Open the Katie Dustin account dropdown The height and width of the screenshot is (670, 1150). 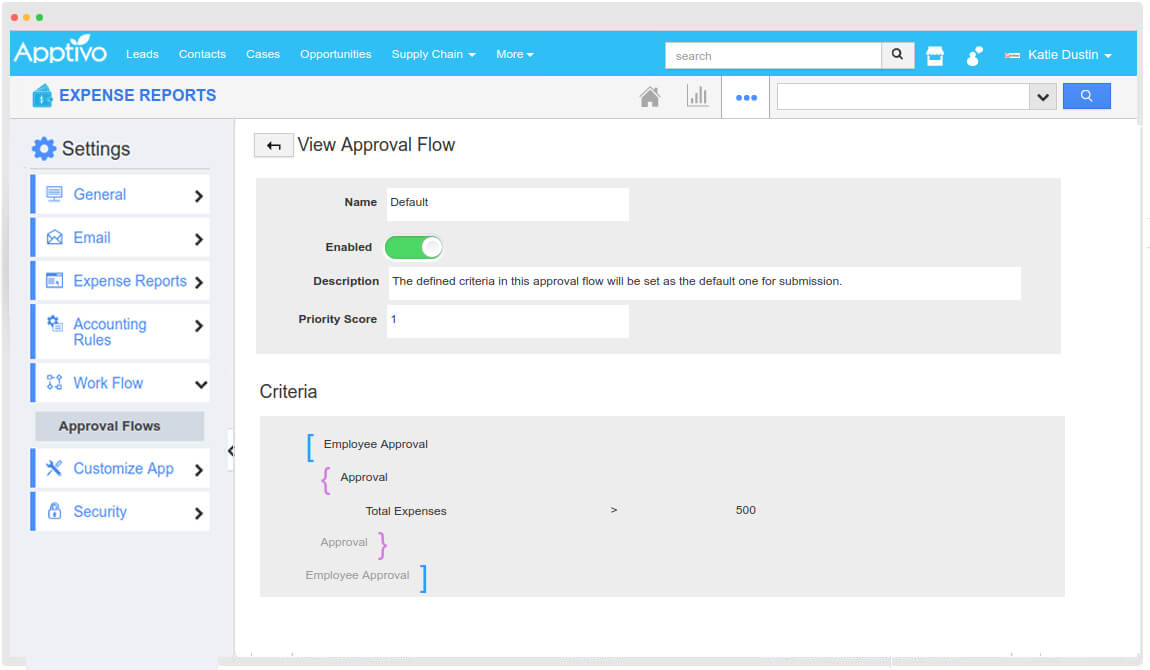pyautogui.click(x=1058, y=56)
